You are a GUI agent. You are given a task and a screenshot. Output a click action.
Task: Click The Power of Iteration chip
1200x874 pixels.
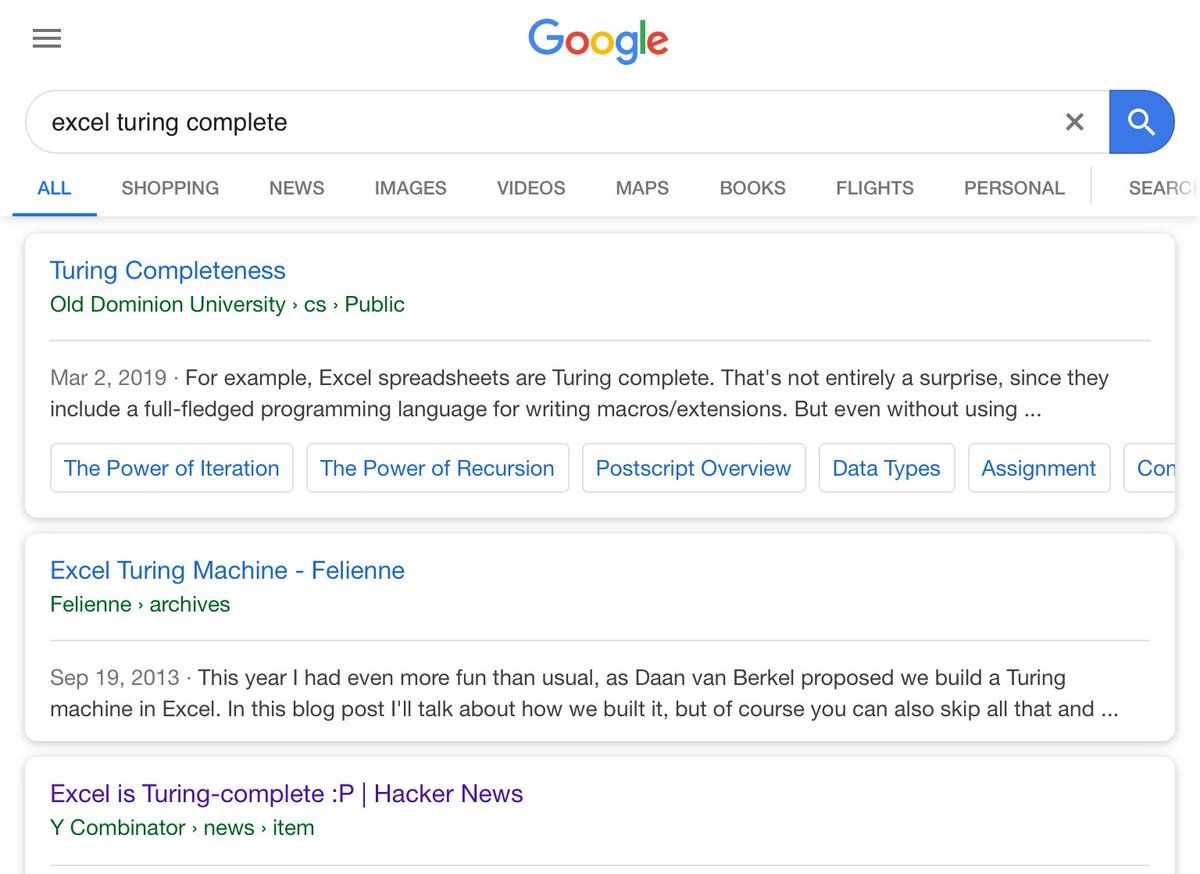coord(172,468)
